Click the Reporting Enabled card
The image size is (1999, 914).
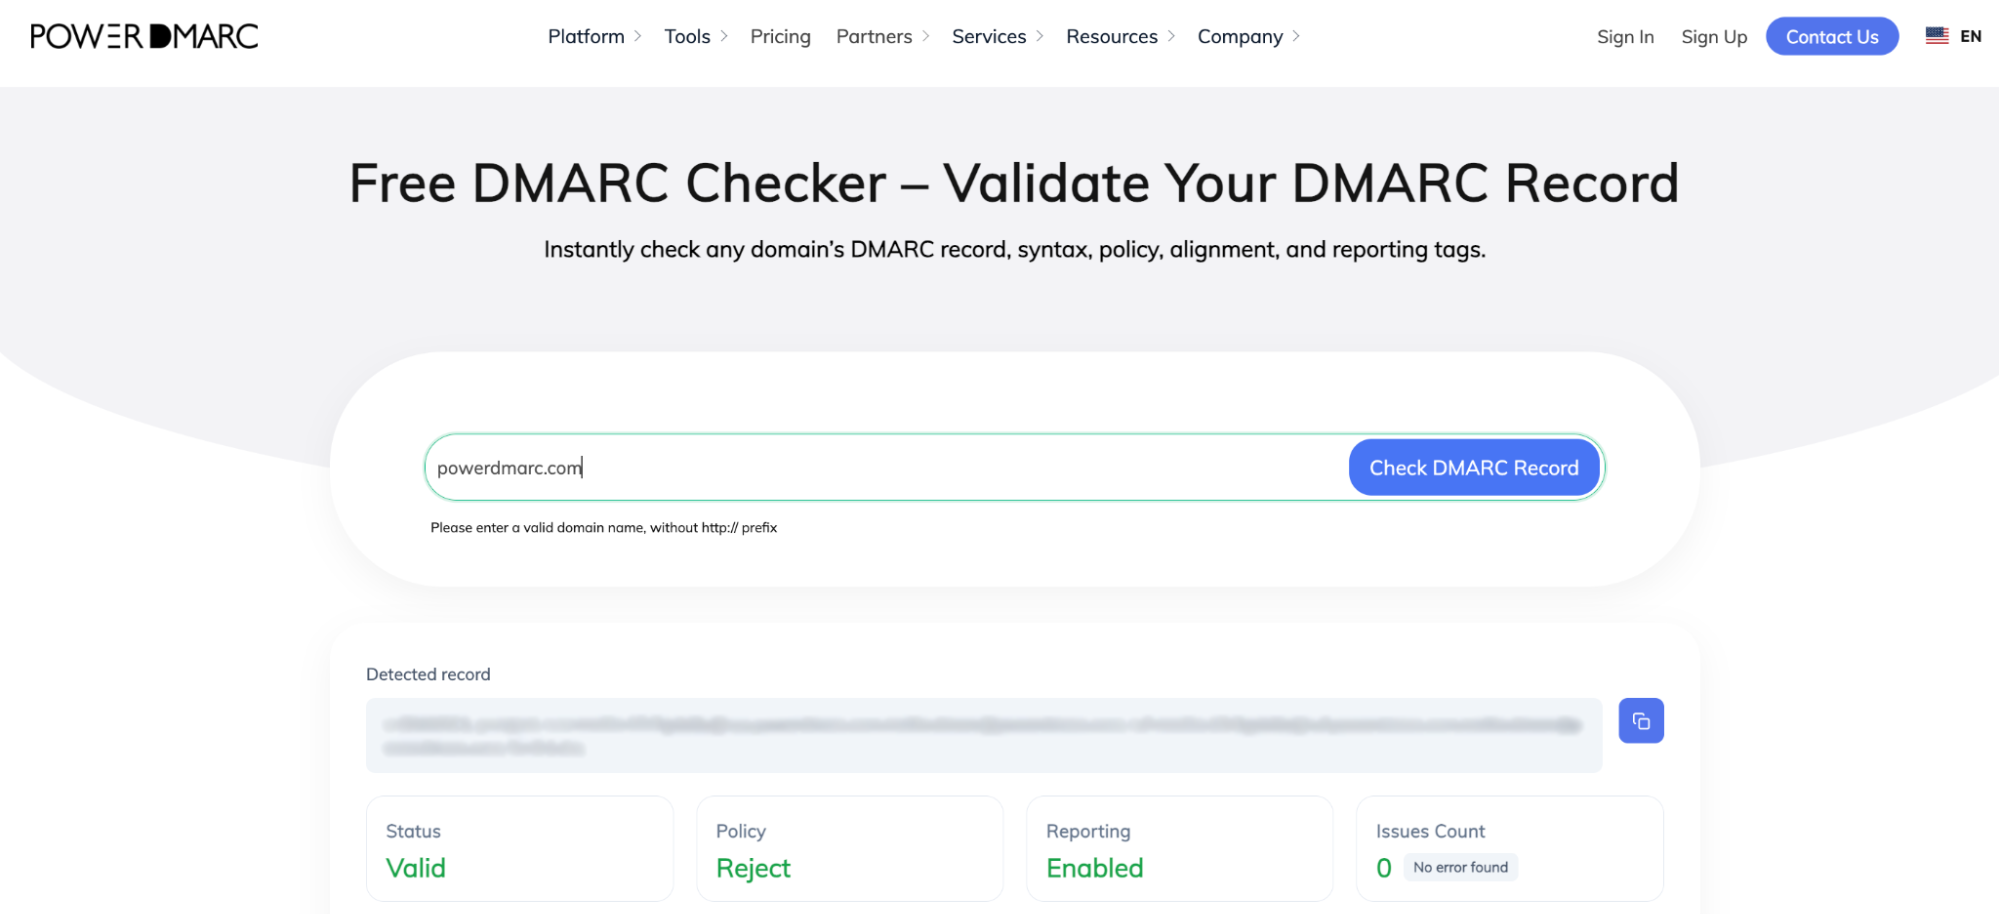click(1180, 849)
